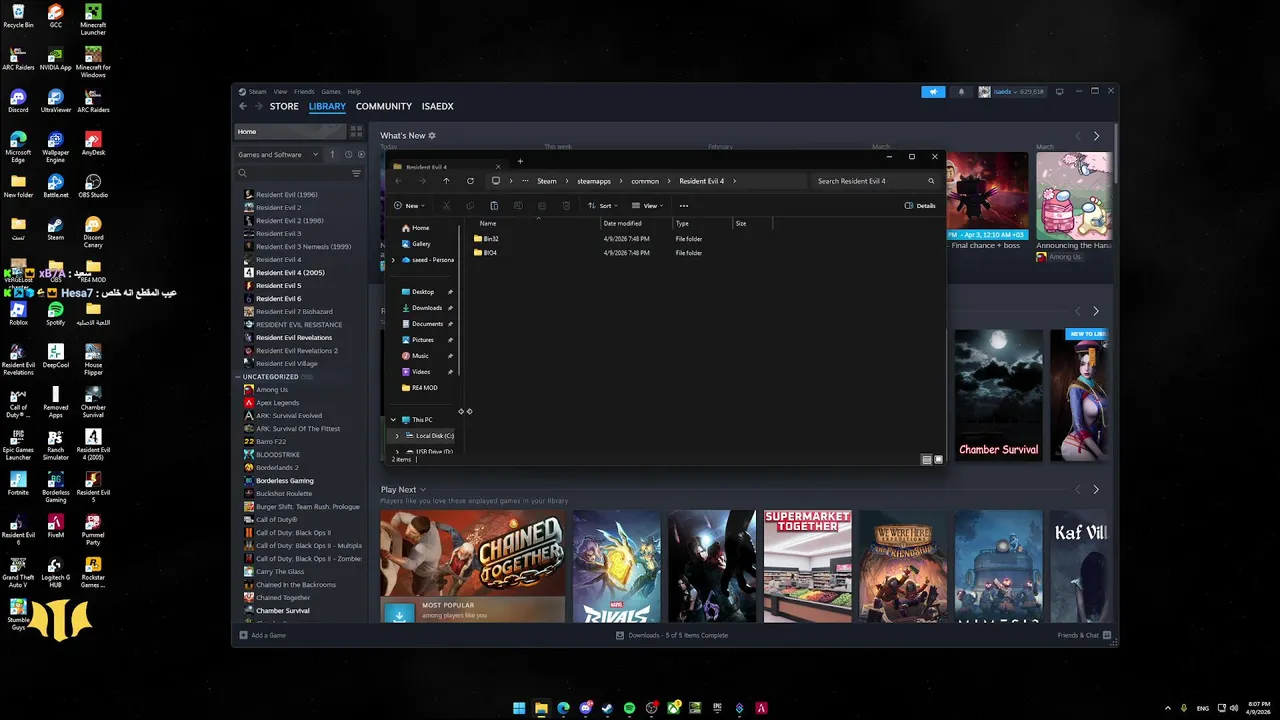Open Steam Downloads status at bottom
The image size is (1280, 720).
pyautogui.click(x=672, y=635)
